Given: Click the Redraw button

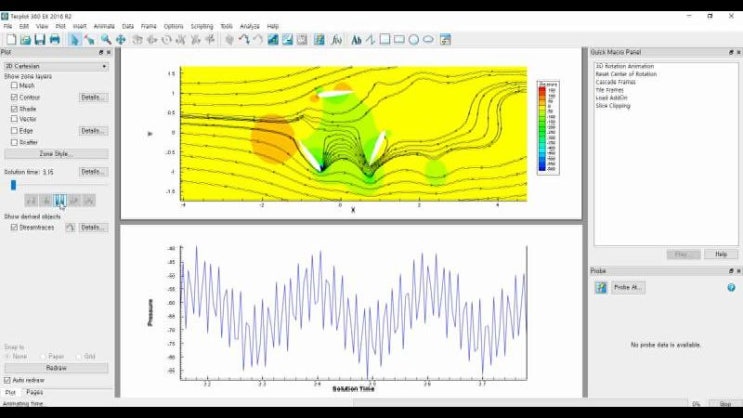Looking at the screenshot, I should click(x=56, y=368).
